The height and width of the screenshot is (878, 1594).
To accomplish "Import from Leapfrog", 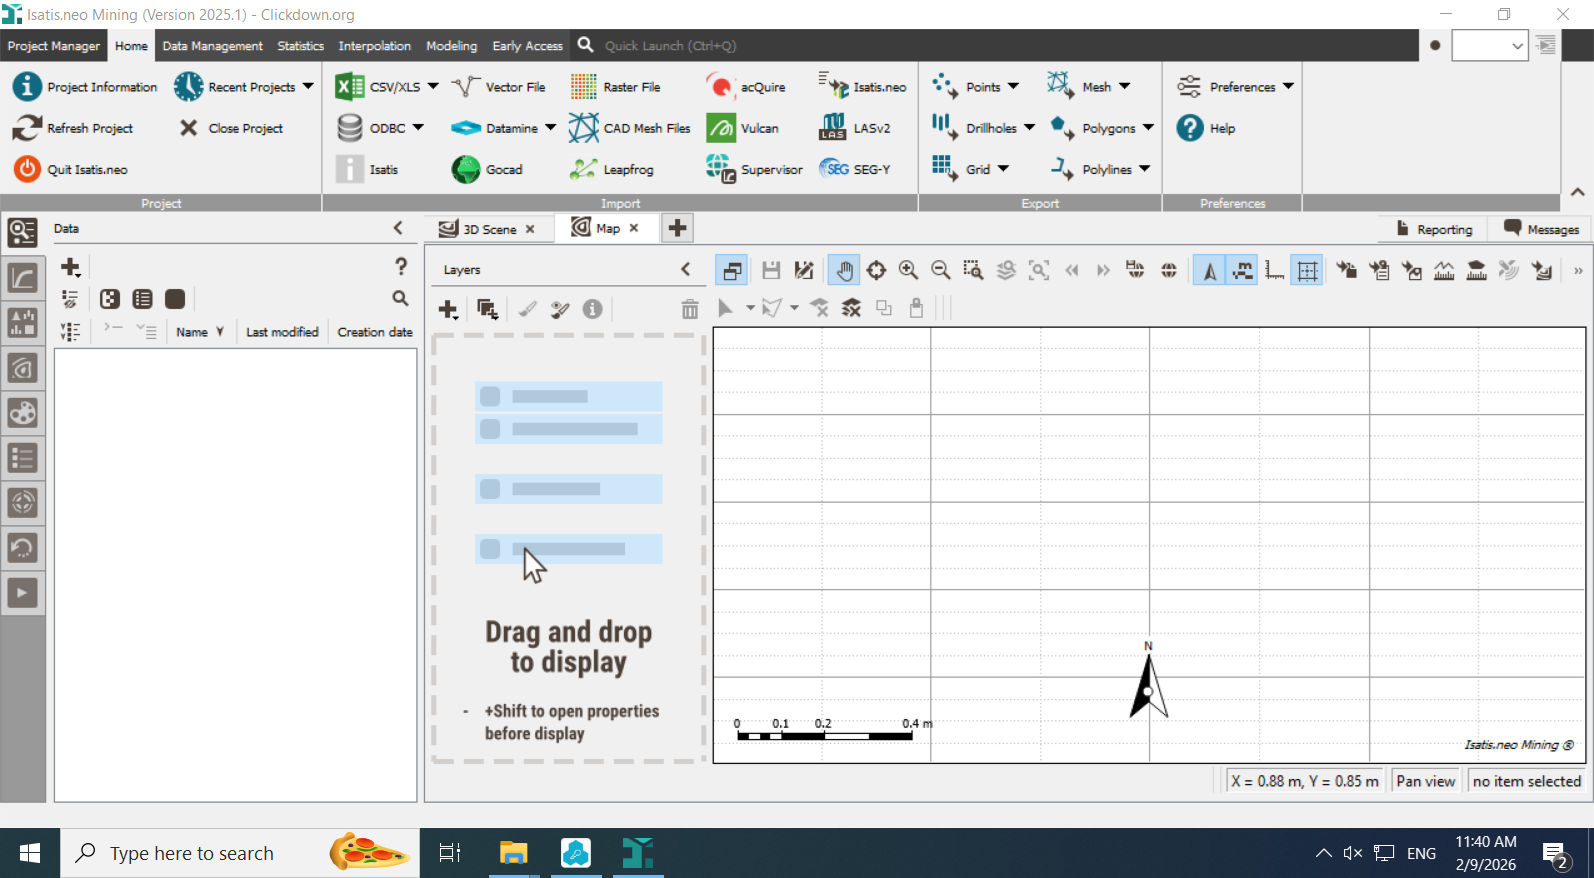I will point(611,169).
